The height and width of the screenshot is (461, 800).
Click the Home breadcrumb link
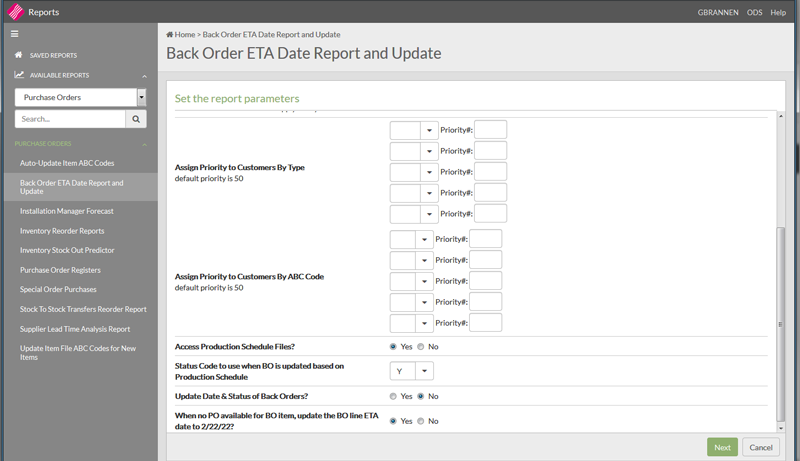tap(181, 34)
